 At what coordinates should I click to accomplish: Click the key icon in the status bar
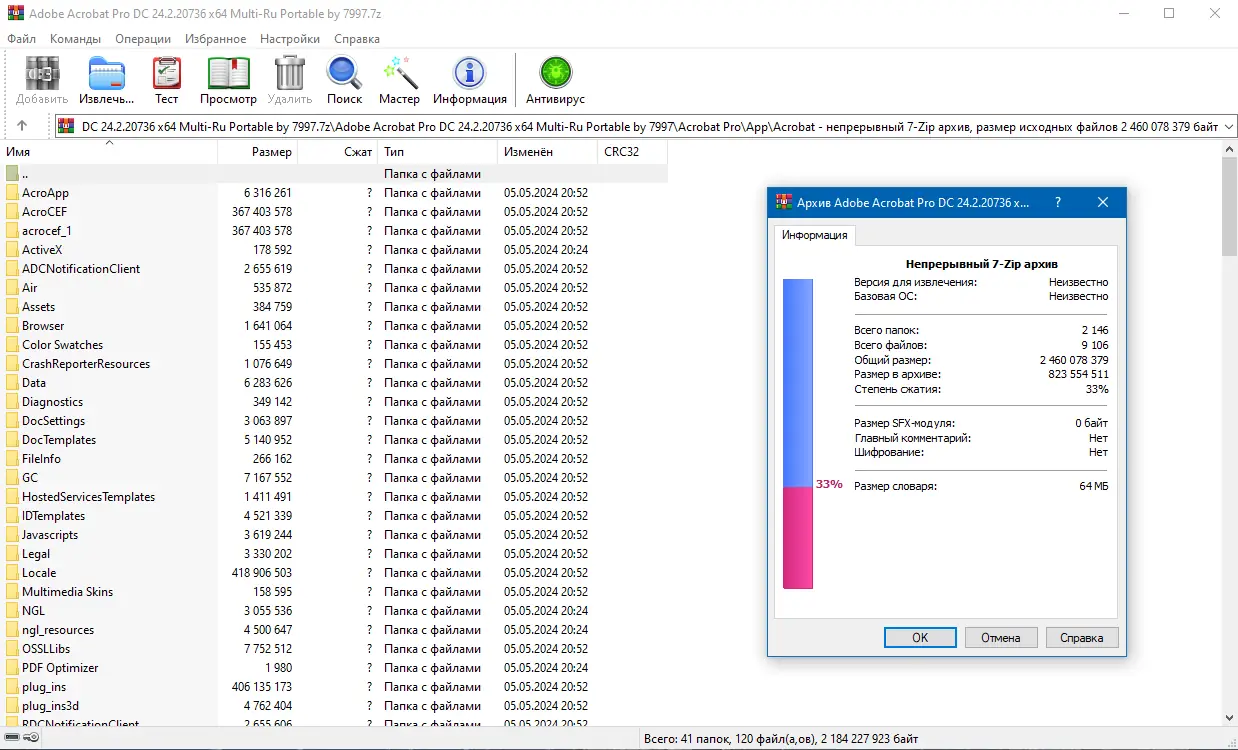pyautogui.click(x=31, y=738)
